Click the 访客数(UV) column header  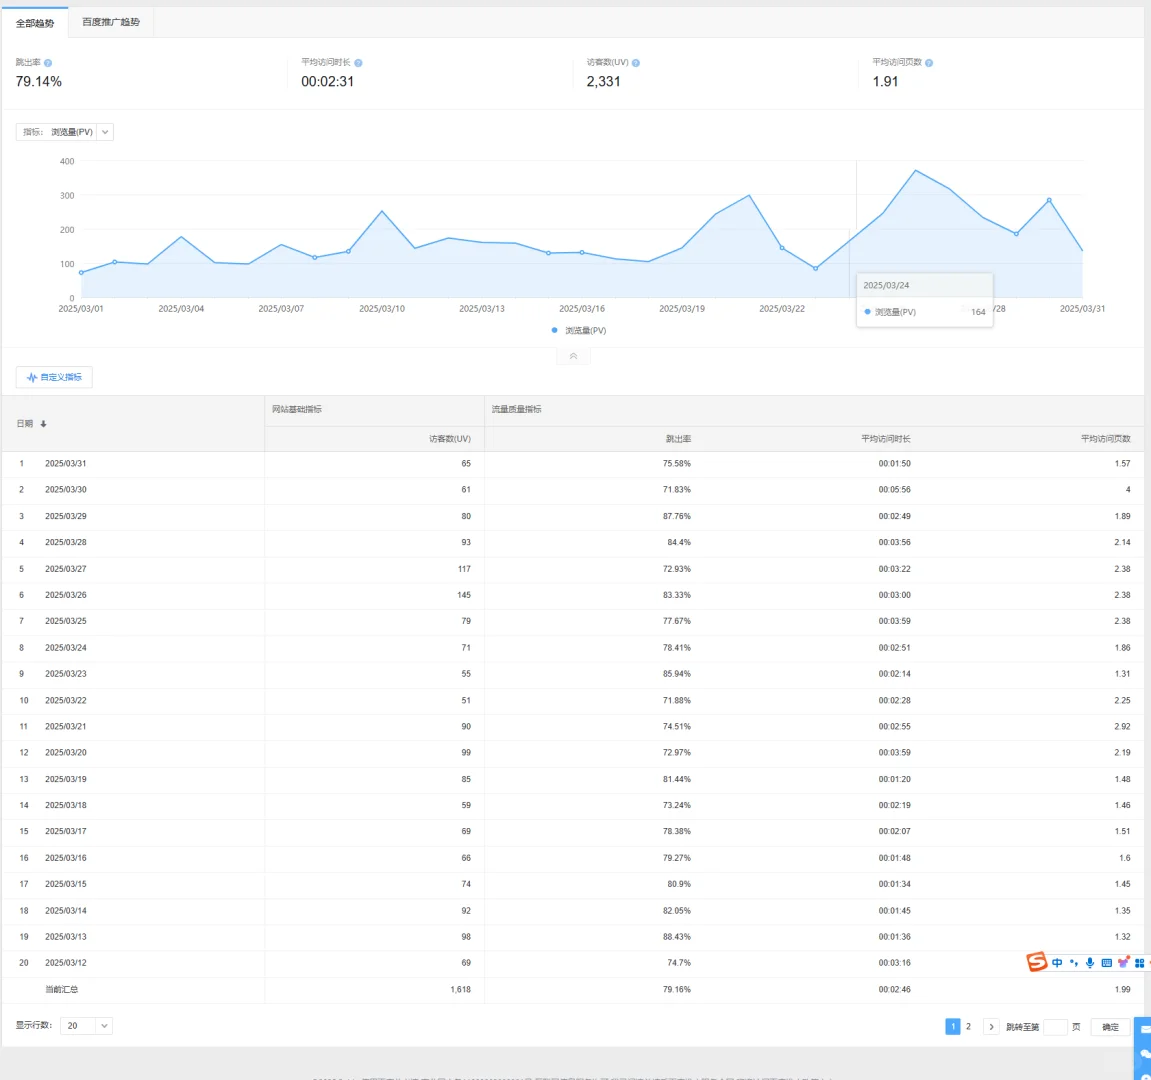click(450, 439)
